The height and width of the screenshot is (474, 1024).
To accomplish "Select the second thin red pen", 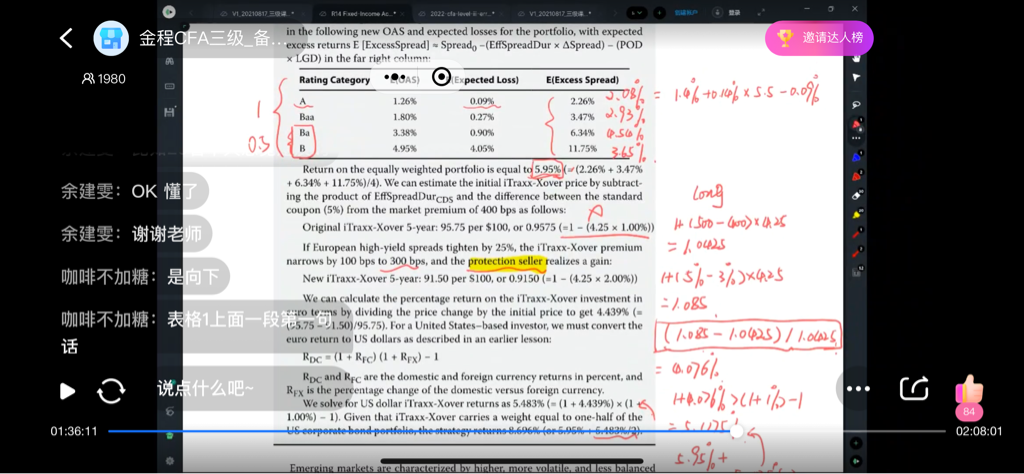I will click(856, 252).
